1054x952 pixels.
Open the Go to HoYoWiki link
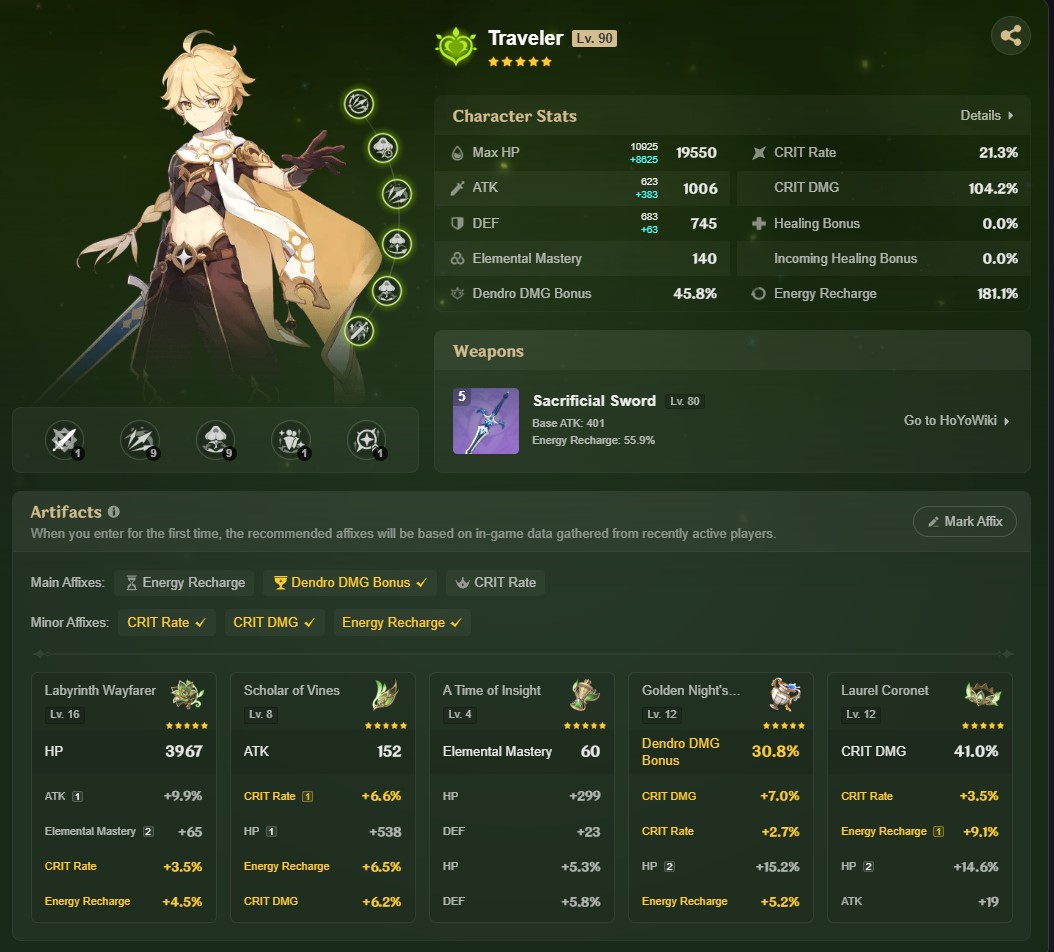957,421
